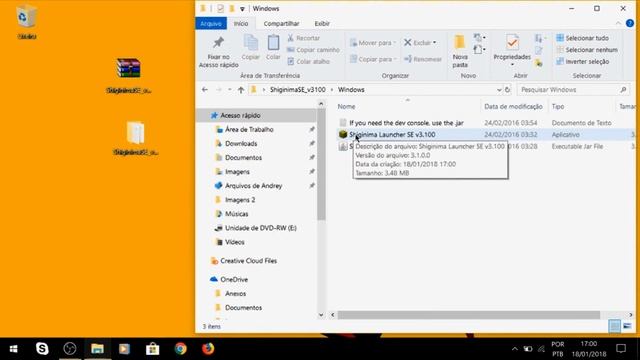The image size is (640, 360).
Task: Open Arquivos de Andrey folder
Action: coord(253,186)
